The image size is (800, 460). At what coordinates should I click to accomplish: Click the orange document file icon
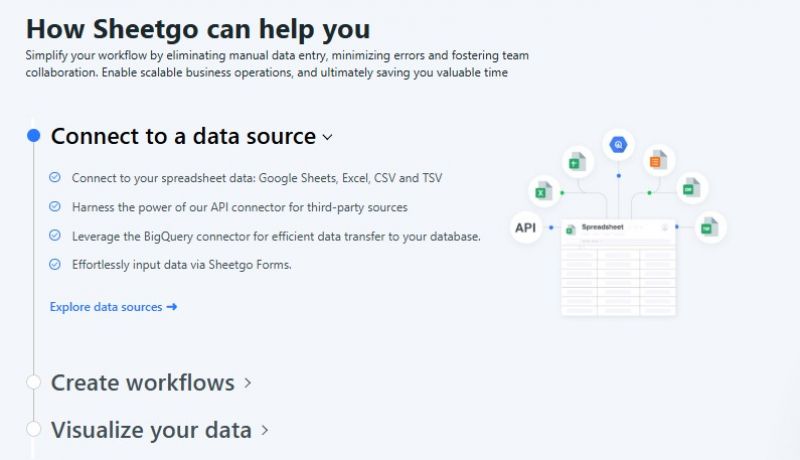point(659,160)
